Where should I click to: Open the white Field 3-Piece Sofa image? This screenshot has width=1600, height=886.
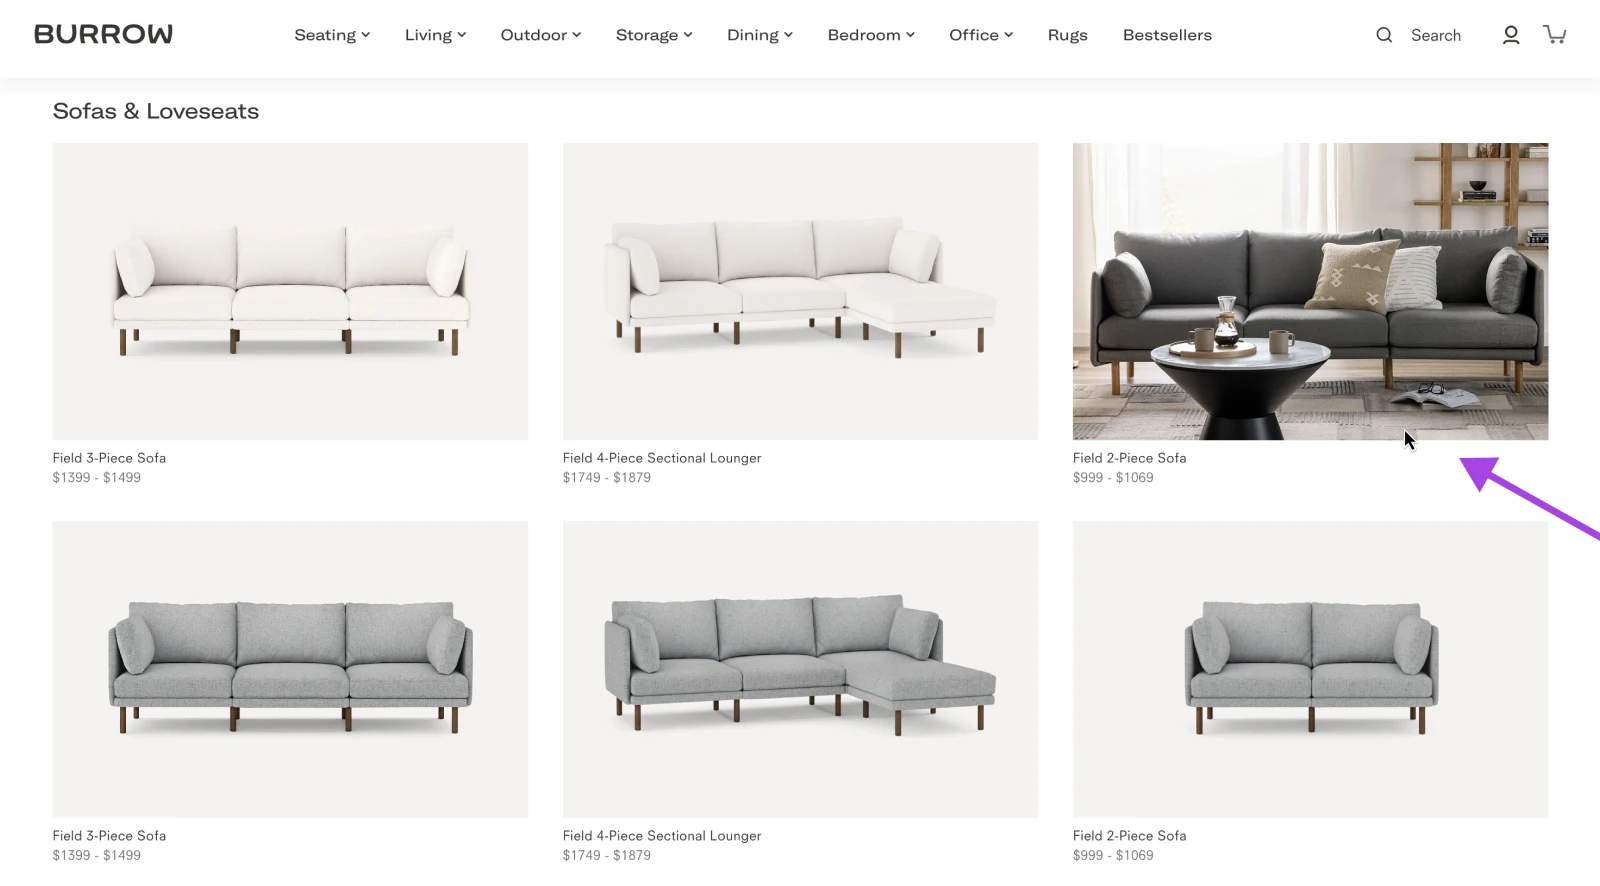pos(290,291)
